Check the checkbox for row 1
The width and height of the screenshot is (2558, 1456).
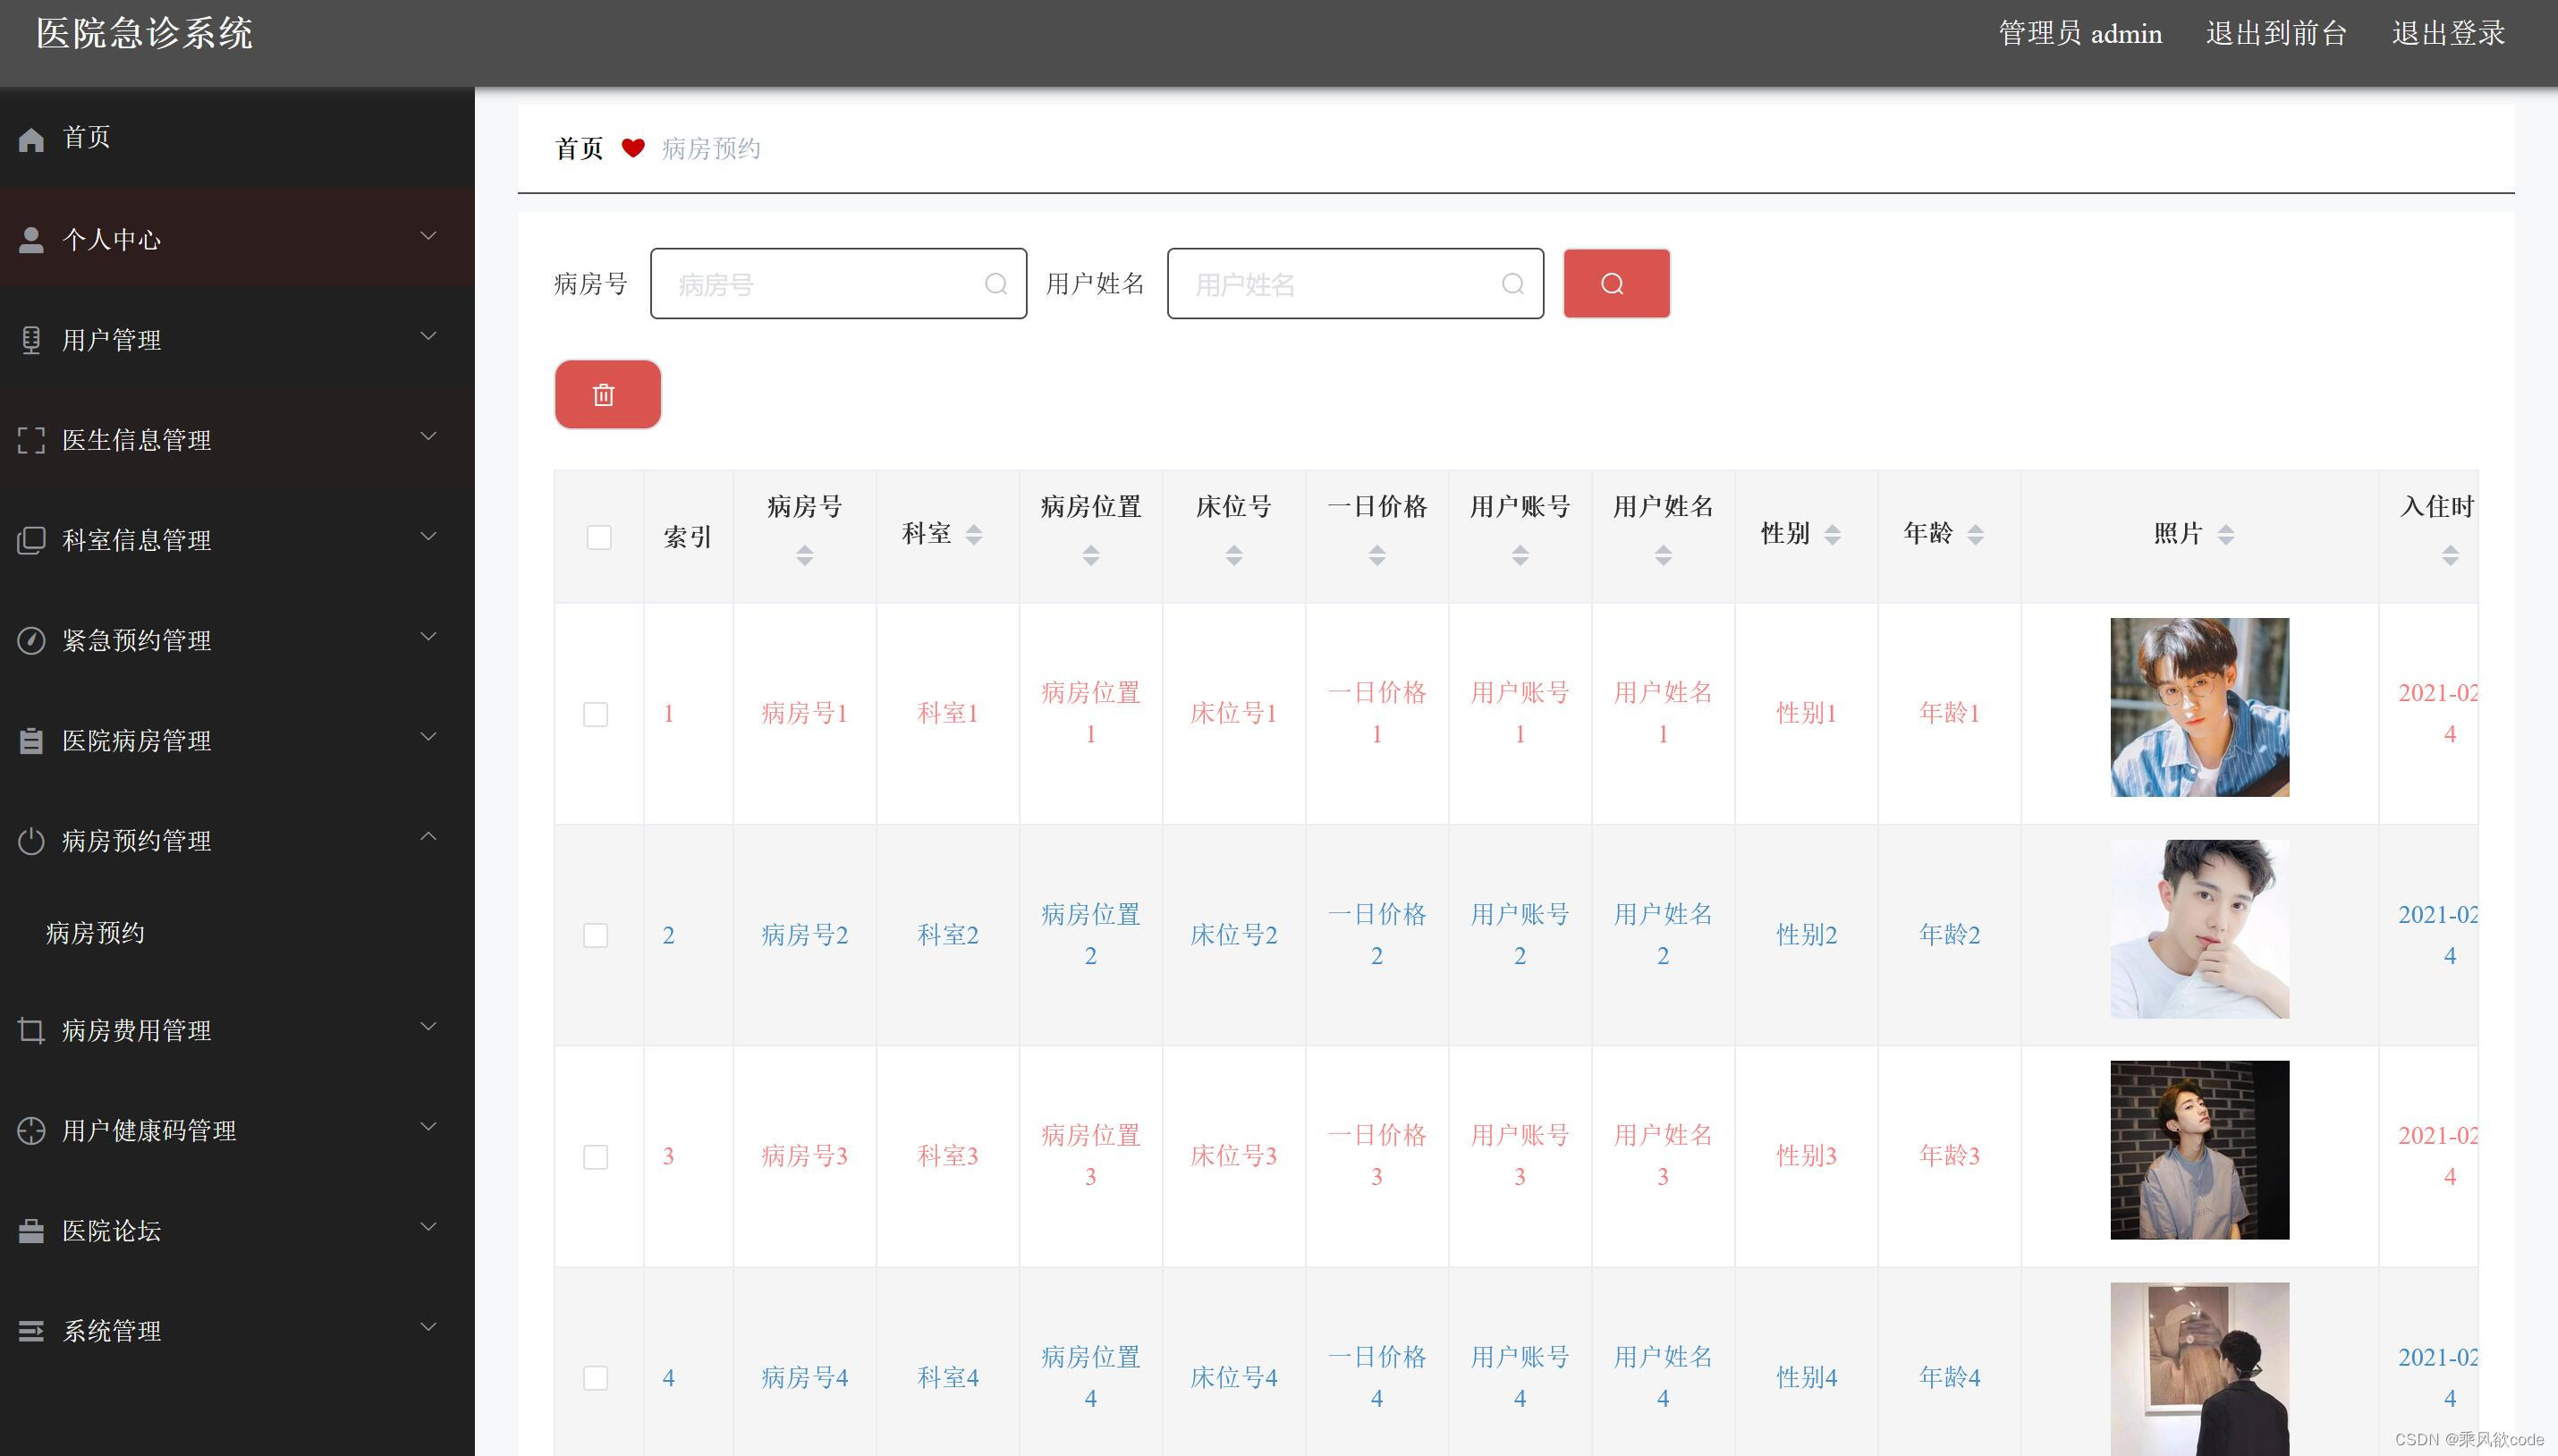pyautogui.click(x=595, y=714)
